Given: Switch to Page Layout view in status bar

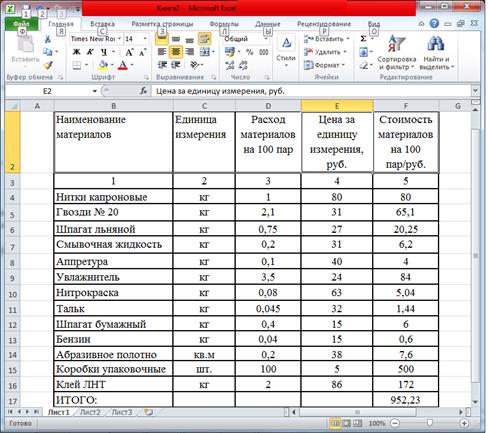Looking at the screenshot, I should [x=347, y=423].
